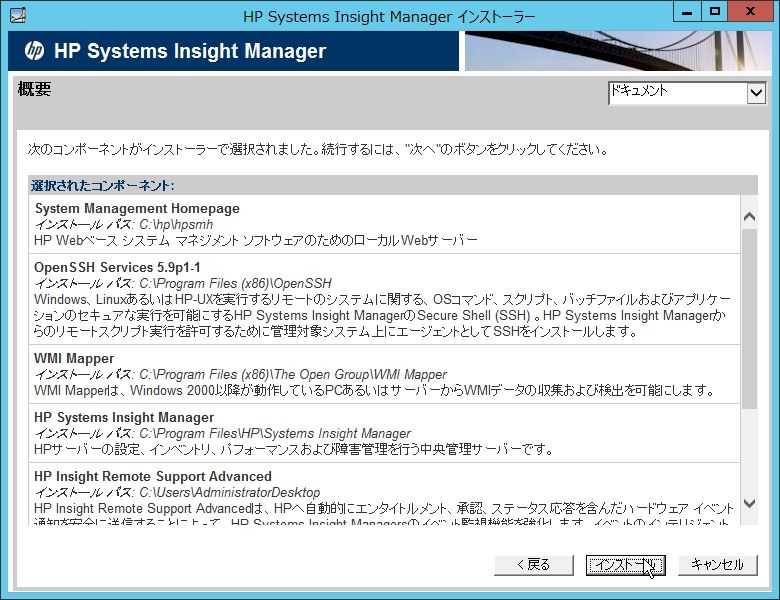Image resolution: width=780 pixels, height=600 pixels.
Task: Click the インストール (Install) button
Action: (626, 565)
